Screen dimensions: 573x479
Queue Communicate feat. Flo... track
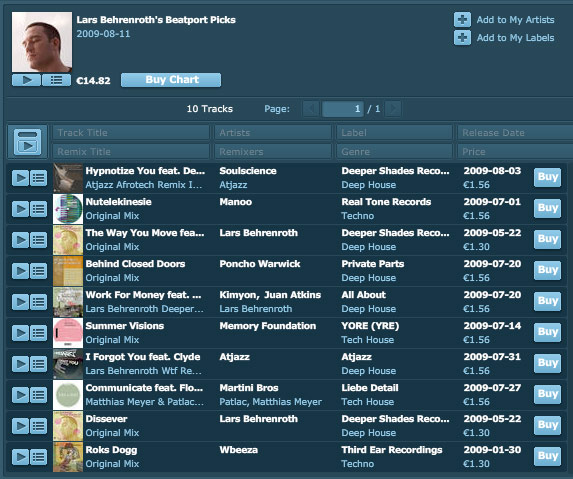click(x=38, y=395)
